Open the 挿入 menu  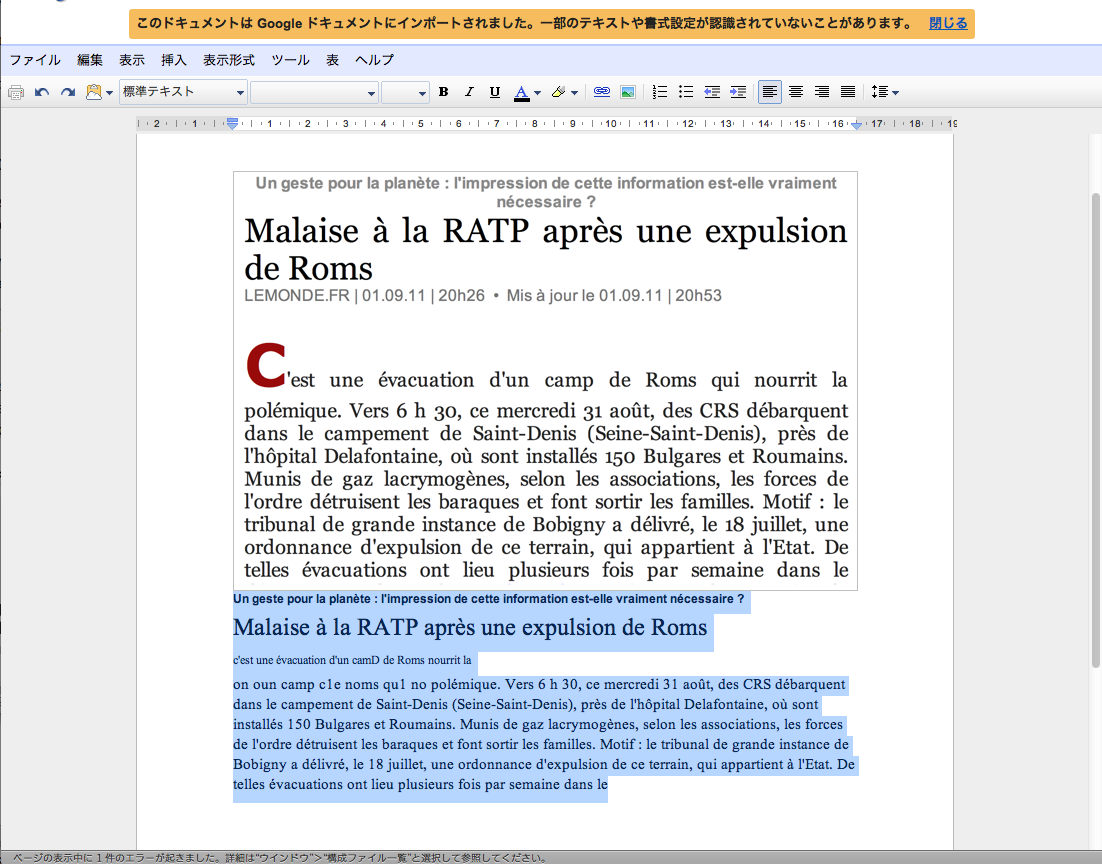point(174,60)
